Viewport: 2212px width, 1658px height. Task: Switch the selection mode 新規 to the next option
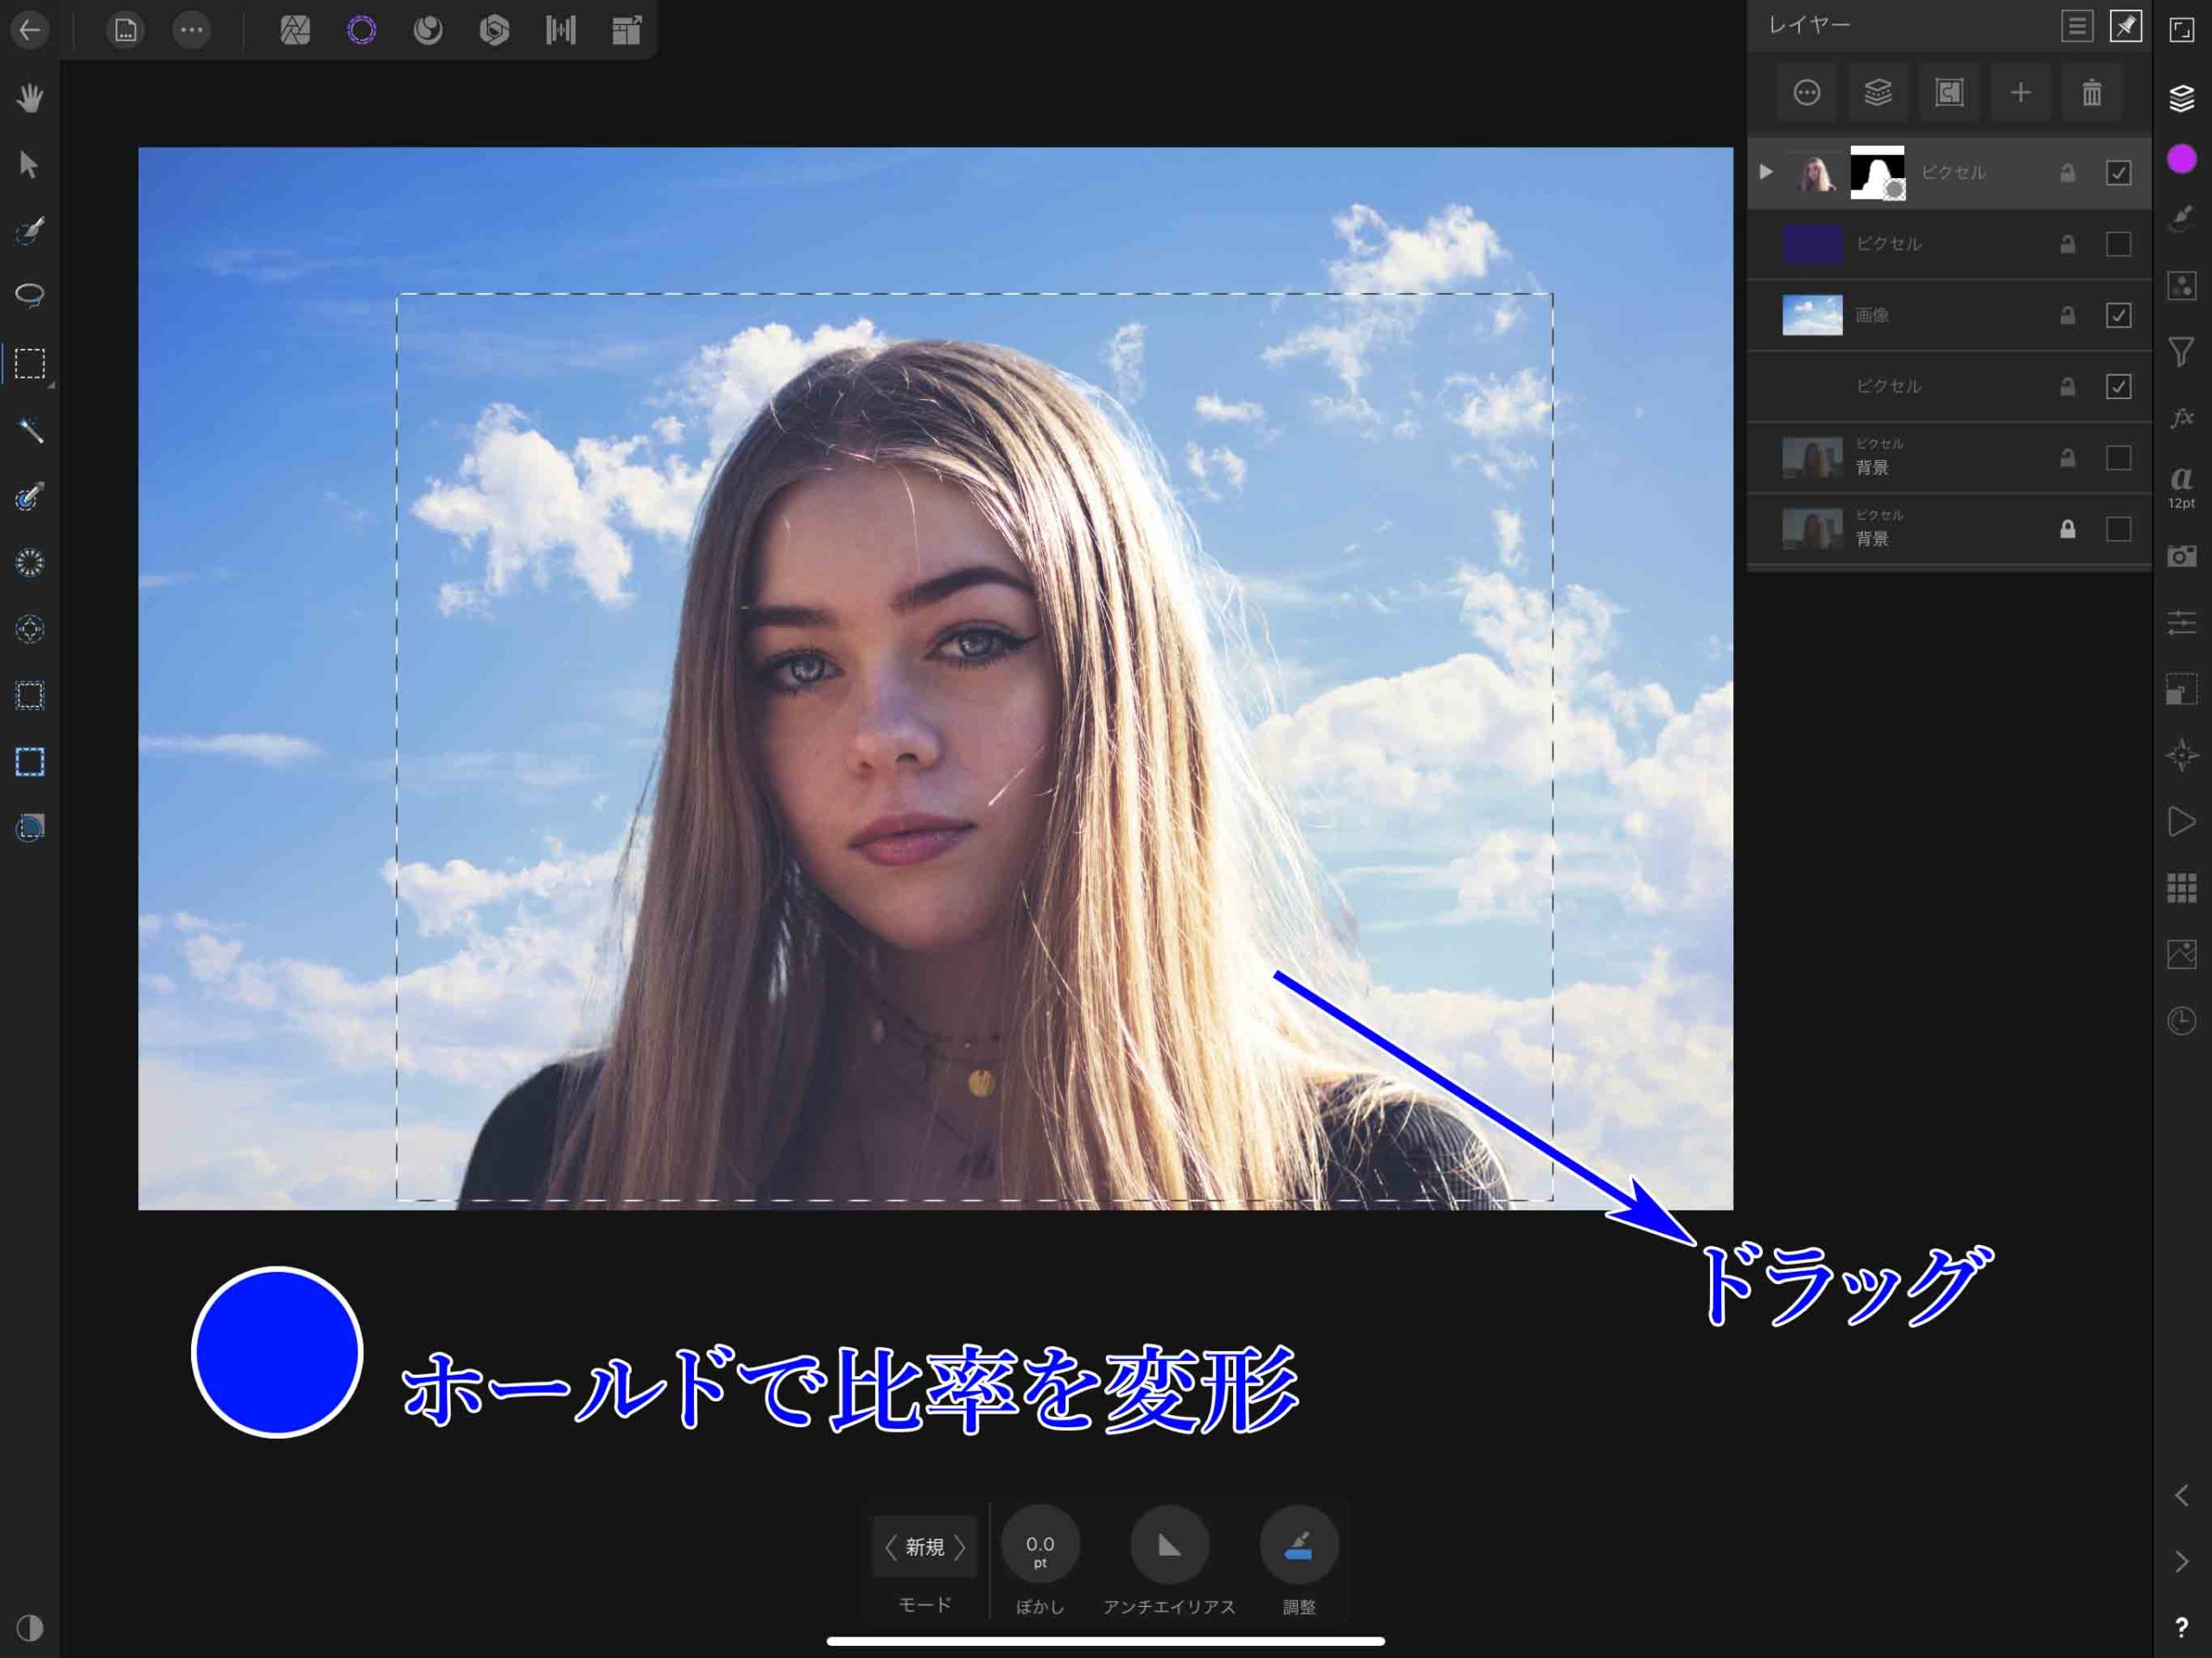960,1547
